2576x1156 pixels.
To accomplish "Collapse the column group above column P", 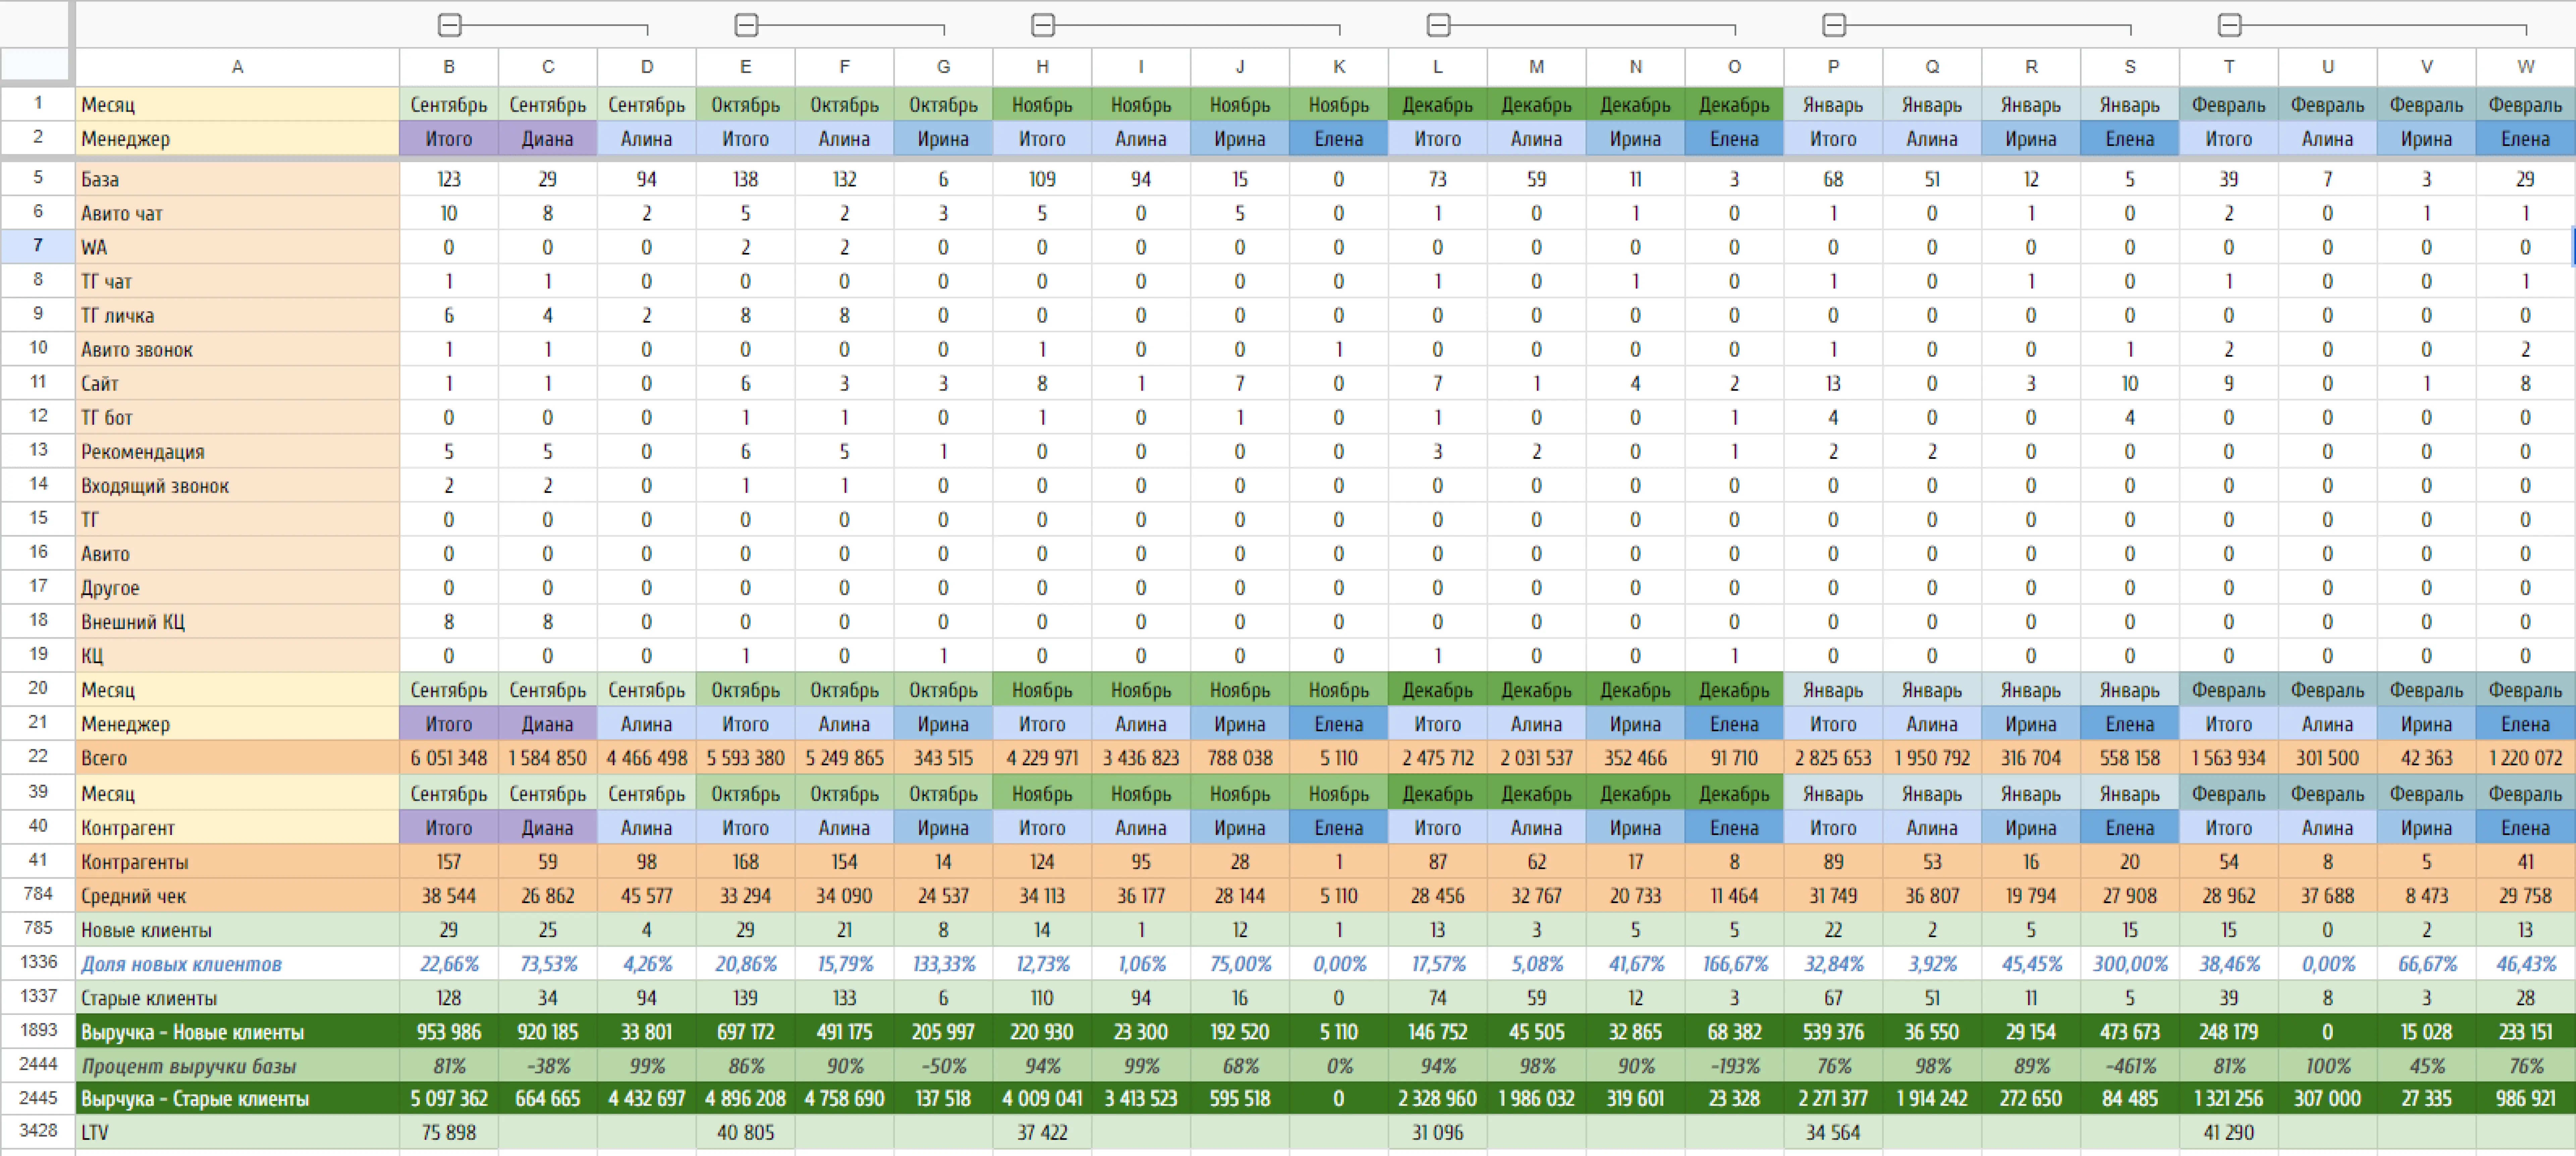I will (1834, 25).
